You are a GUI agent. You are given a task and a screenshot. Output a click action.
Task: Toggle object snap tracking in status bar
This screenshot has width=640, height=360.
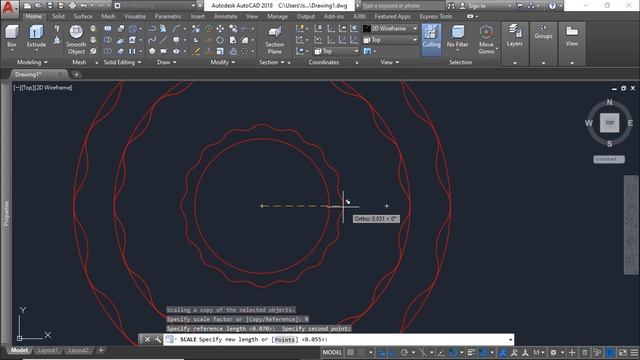click(441, 352)
